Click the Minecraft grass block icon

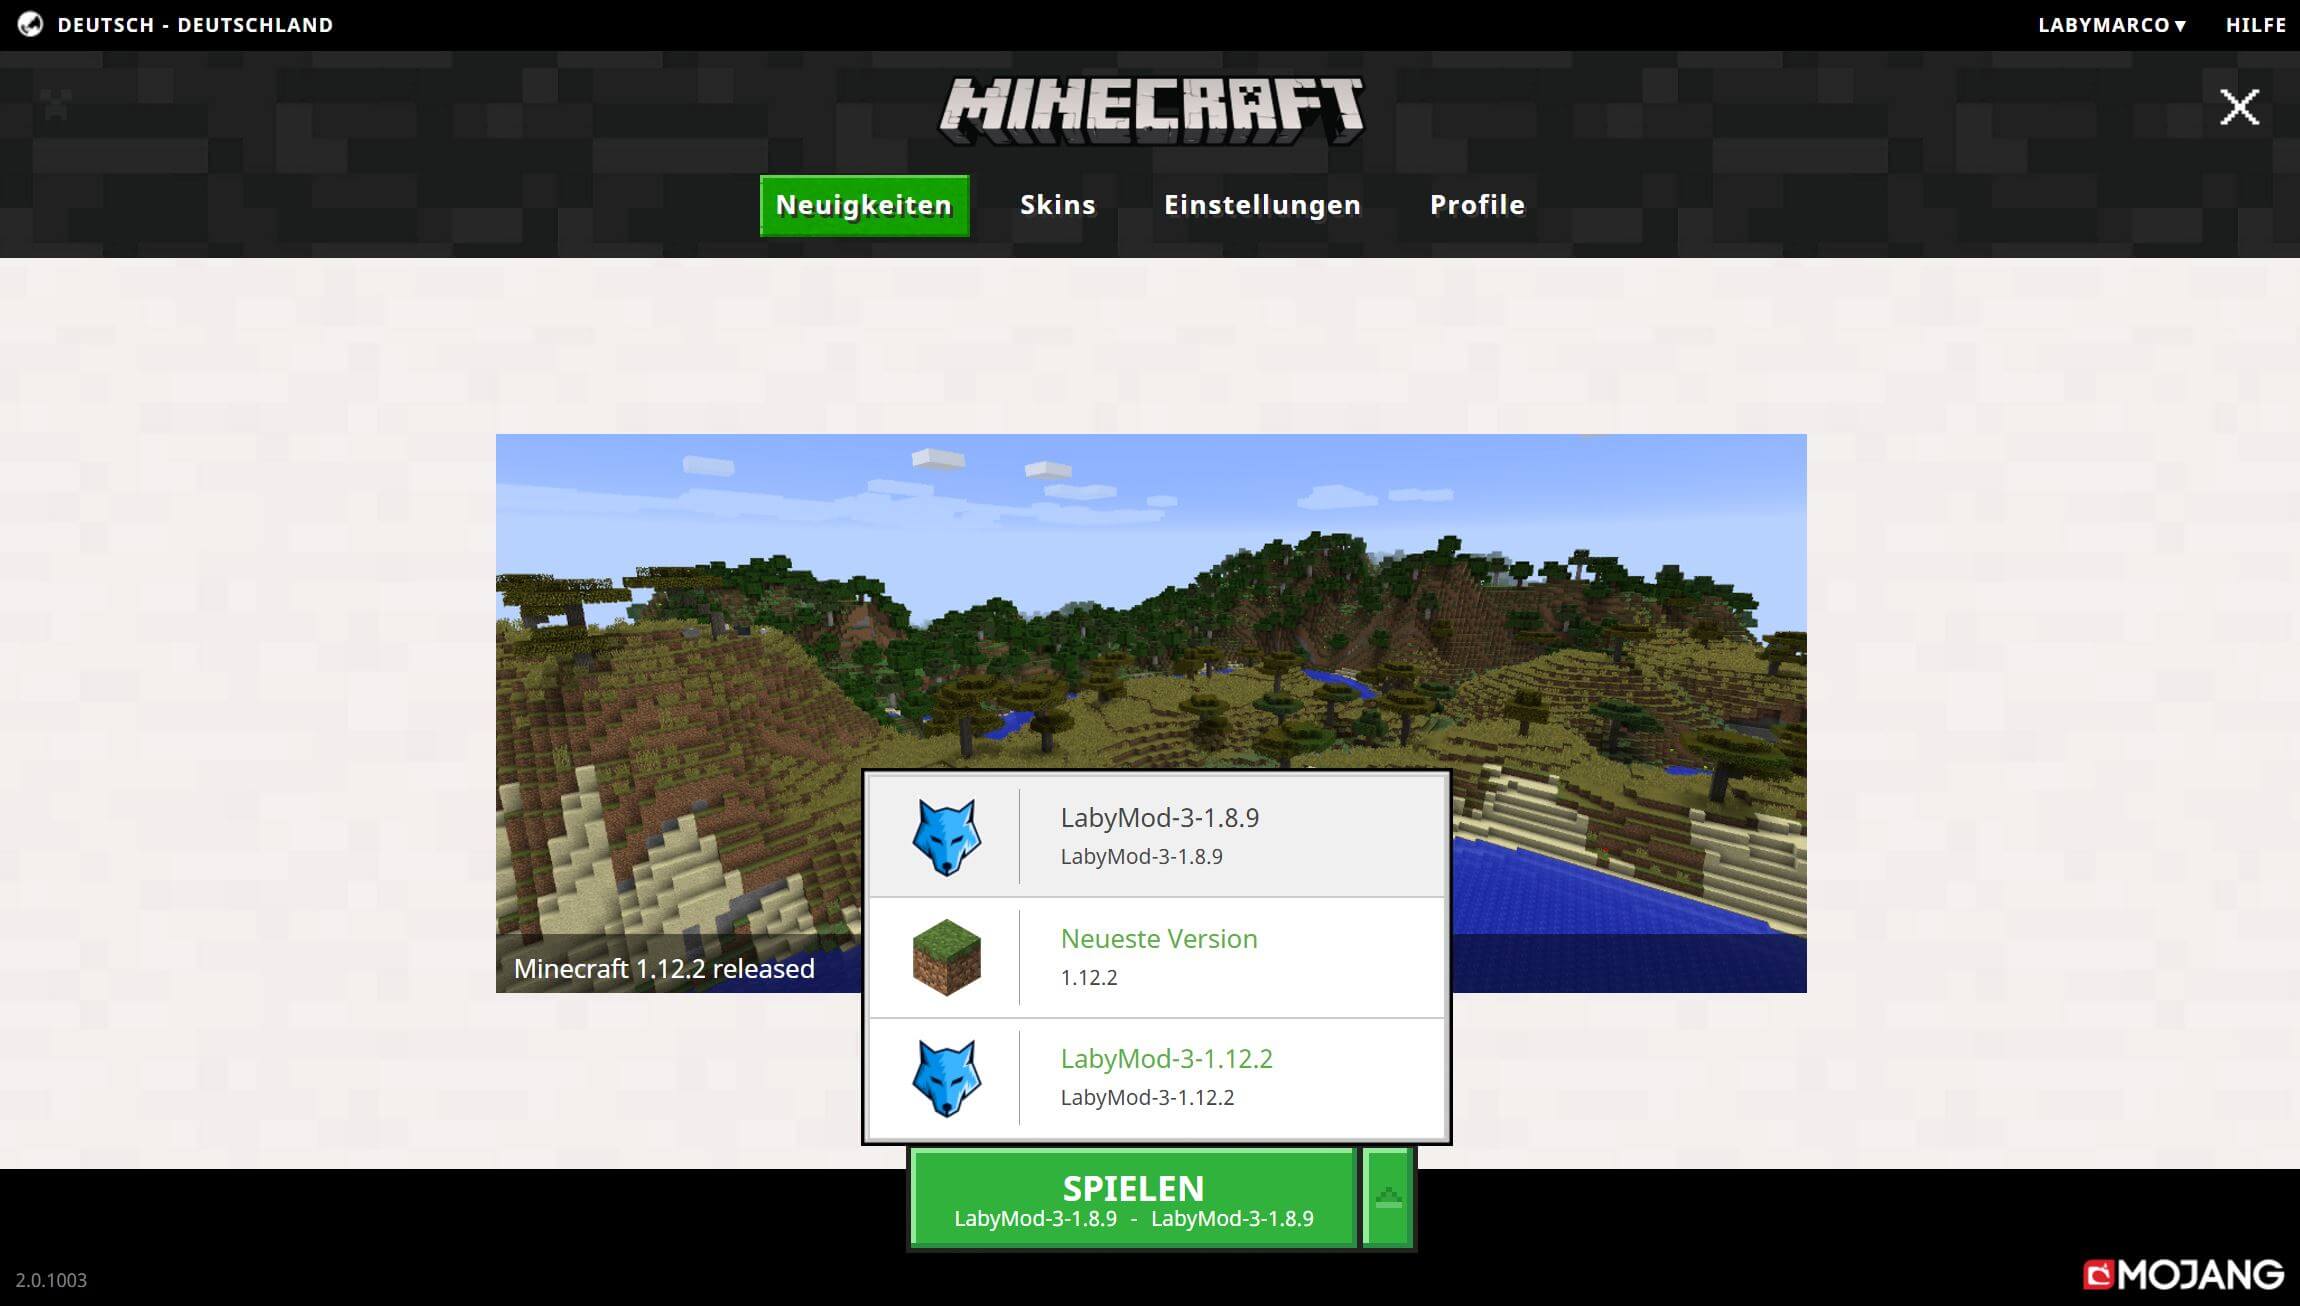(945, 955)
